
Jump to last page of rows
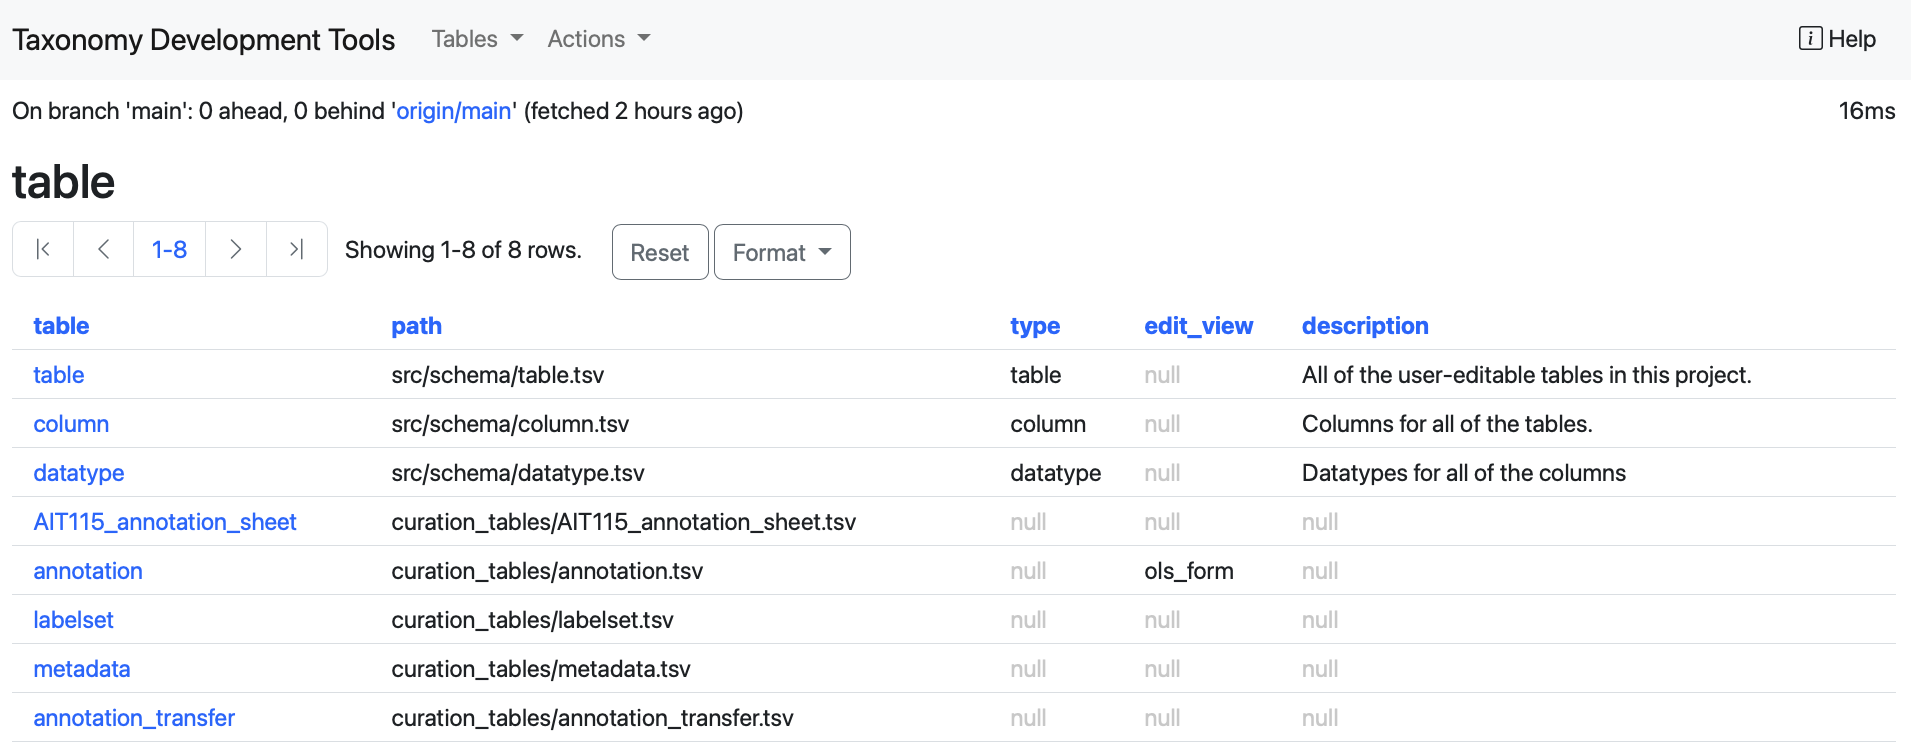pos(297,249)
